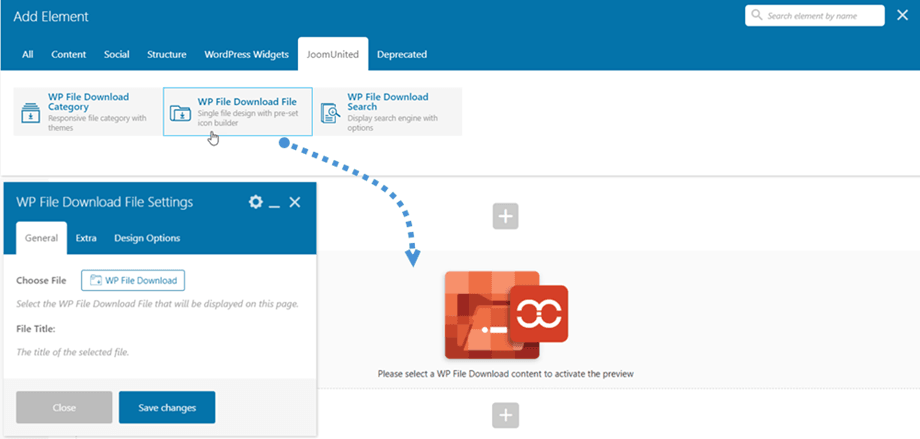Minimize the WP File Download File Settings panel
920x439 pixels.
(x=275, y=203)
